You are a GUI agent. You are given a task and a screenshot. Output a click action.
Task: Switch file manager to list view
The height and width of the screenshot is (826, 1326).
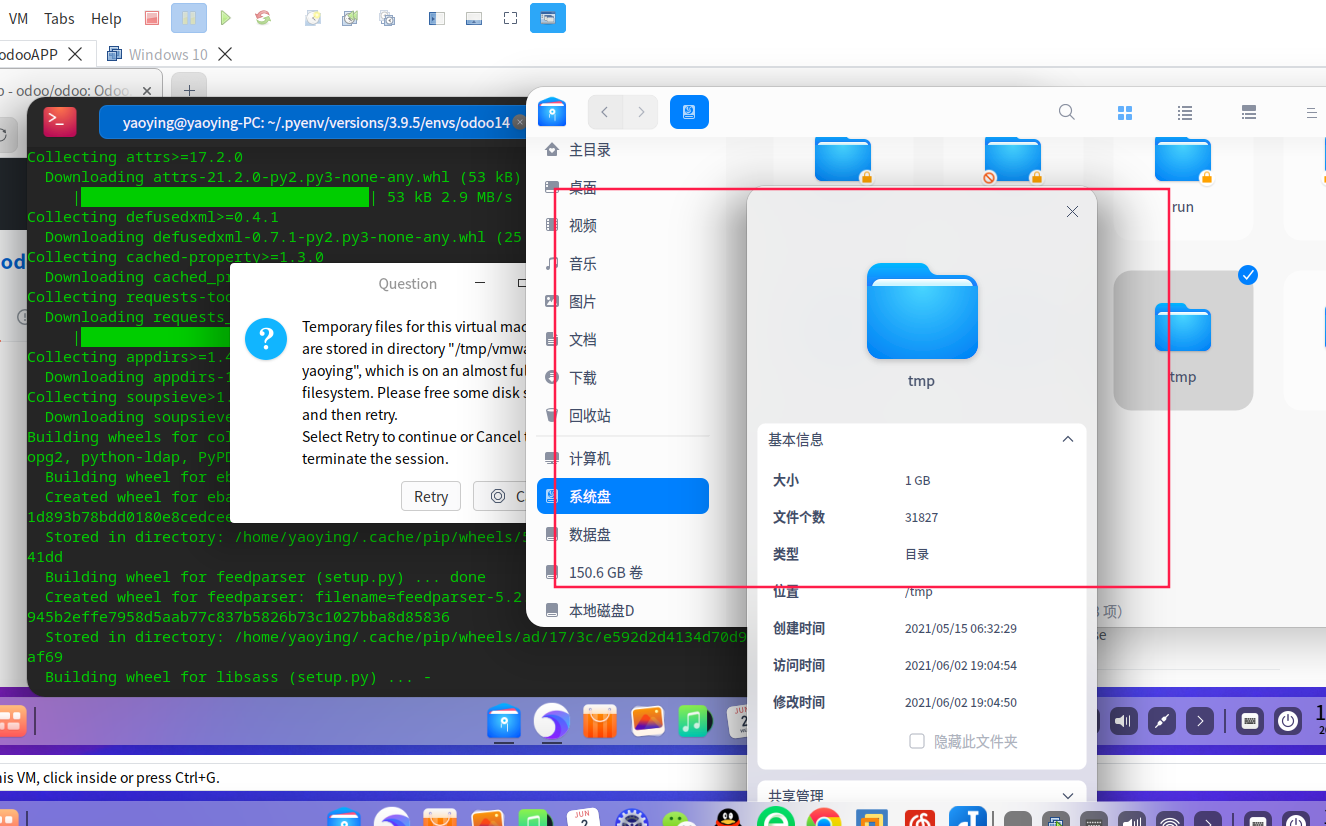[x=1185, y=113]
